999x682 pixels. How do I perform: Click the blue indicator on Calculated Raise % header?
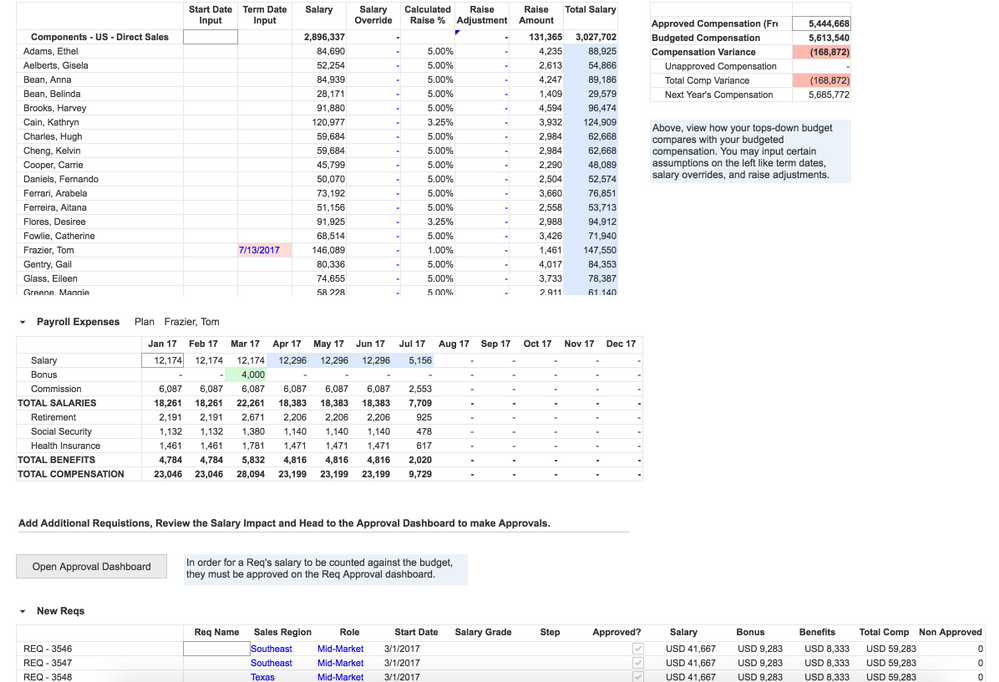pos(457,32)
